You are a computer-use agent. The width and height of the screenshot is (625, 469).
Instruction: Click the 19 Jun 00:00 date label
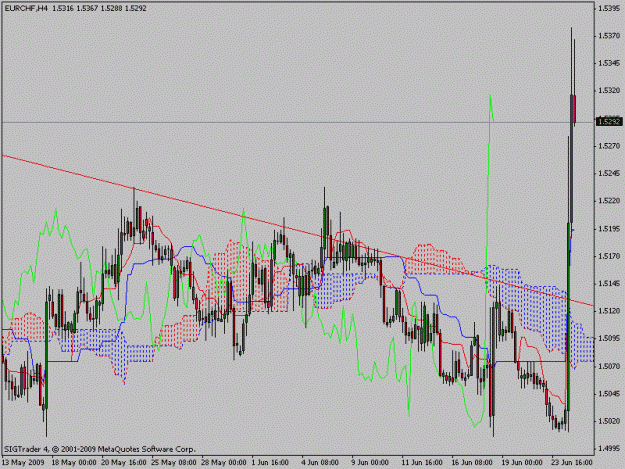pos(522,463)
